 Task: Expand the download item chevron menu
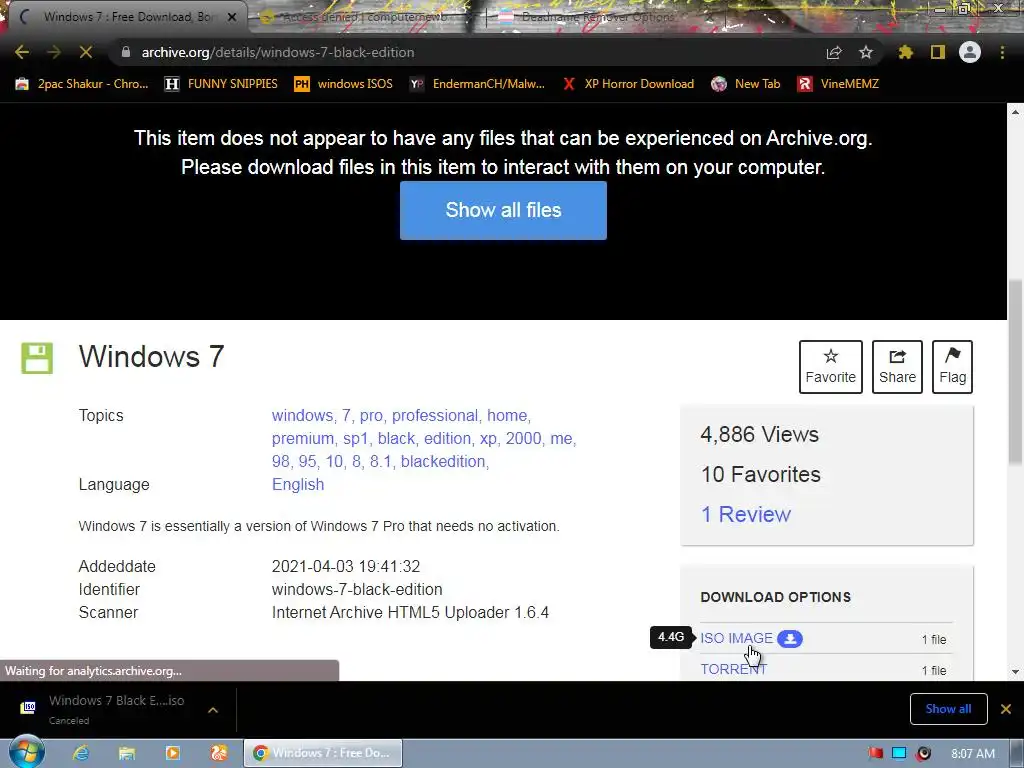tap(213, 710)
